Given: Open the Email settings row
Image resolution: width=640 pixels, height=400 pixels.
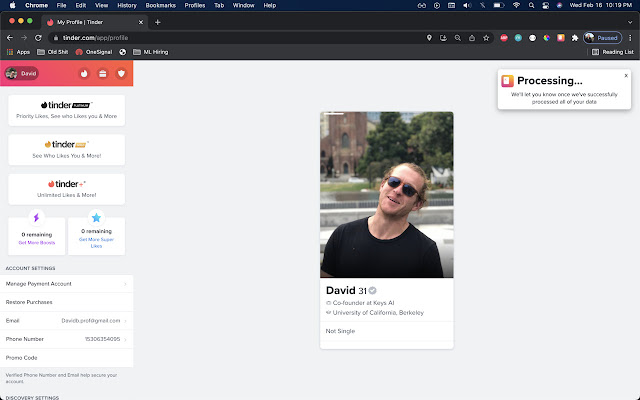Looking at the screenshot, I should pyautogui.click(x=67, y=320).
